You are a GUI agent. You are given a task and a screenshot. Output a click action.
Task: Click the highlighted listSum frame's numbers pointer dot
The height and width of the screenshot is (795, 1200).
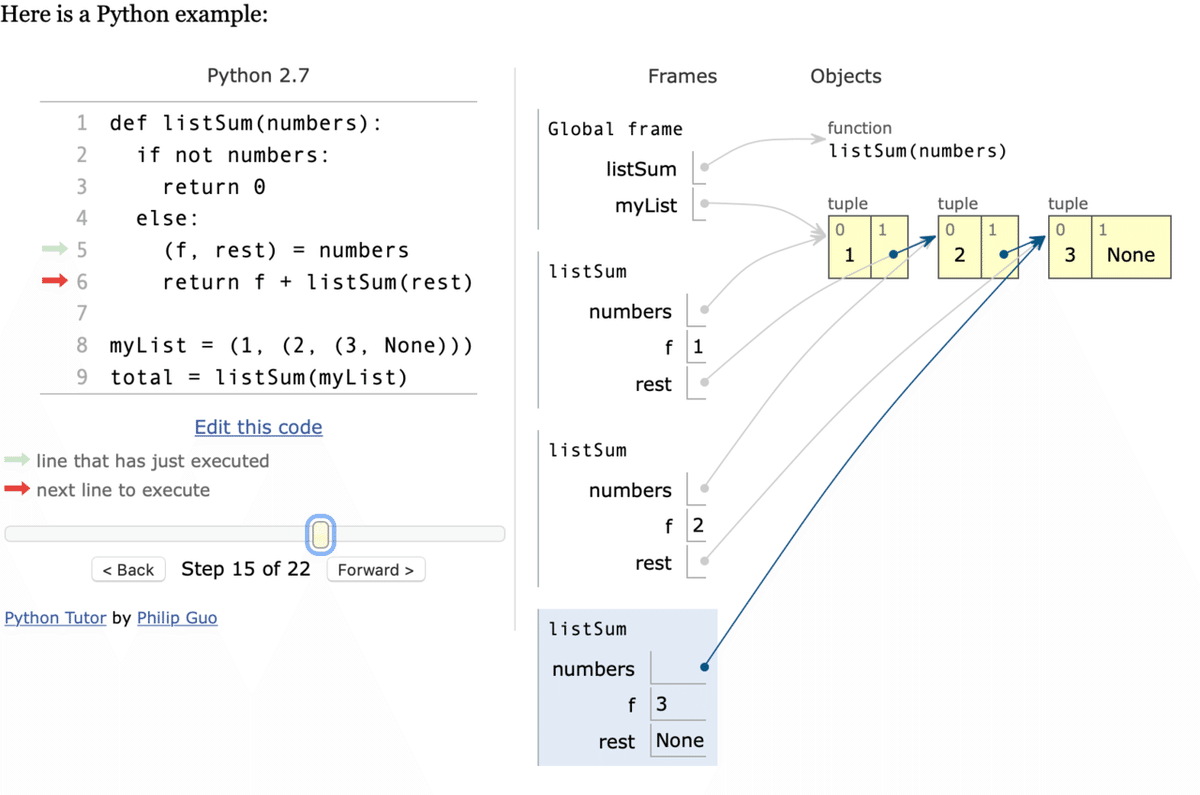pyautogui.click(x=705, y=666)
